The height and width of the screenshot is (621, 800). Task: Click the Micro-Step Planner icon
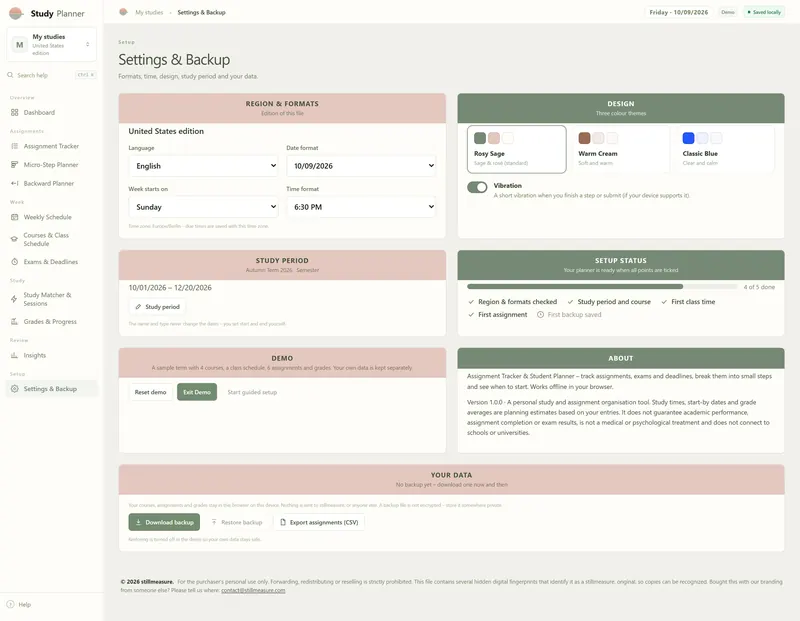coord(14,165)
